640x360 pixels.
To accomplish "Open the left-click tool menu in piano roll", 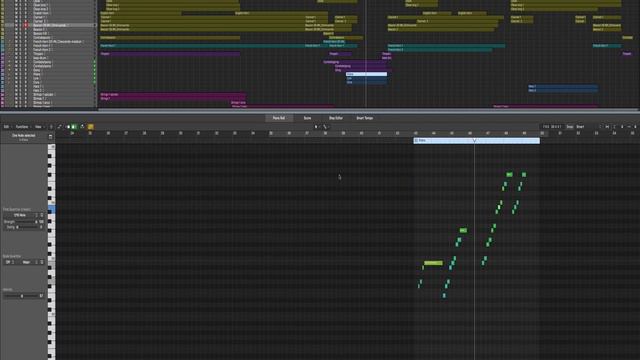I will [316, 127].
